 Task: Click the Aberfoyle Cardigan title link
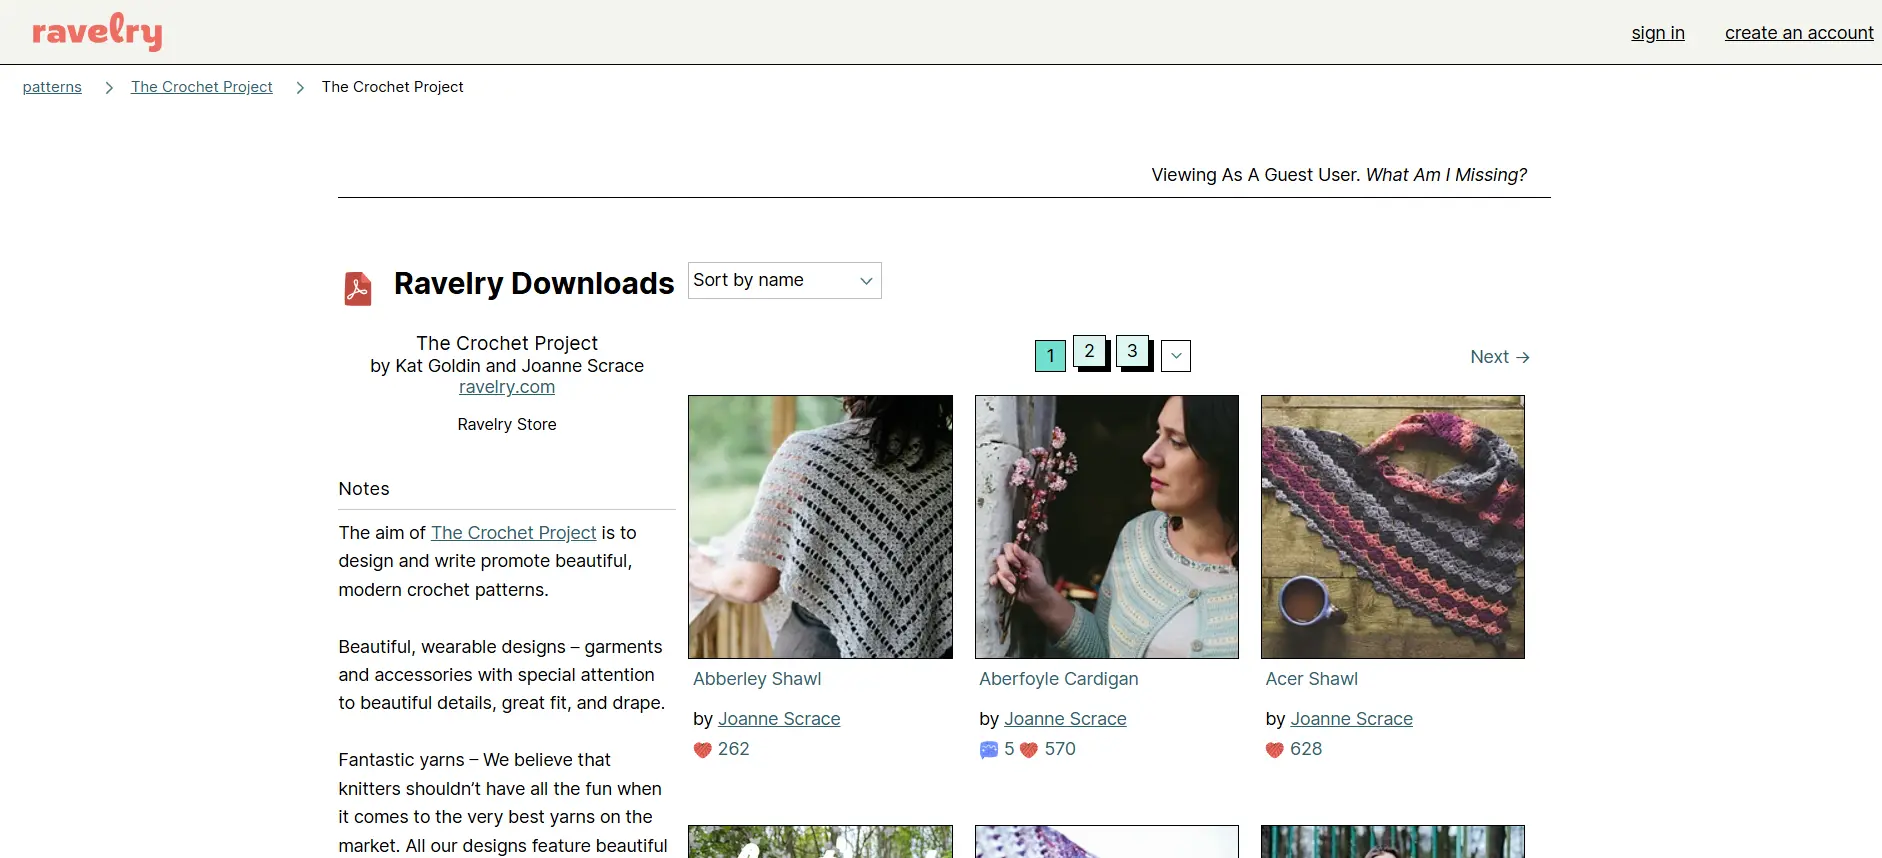coord(1059,679)
